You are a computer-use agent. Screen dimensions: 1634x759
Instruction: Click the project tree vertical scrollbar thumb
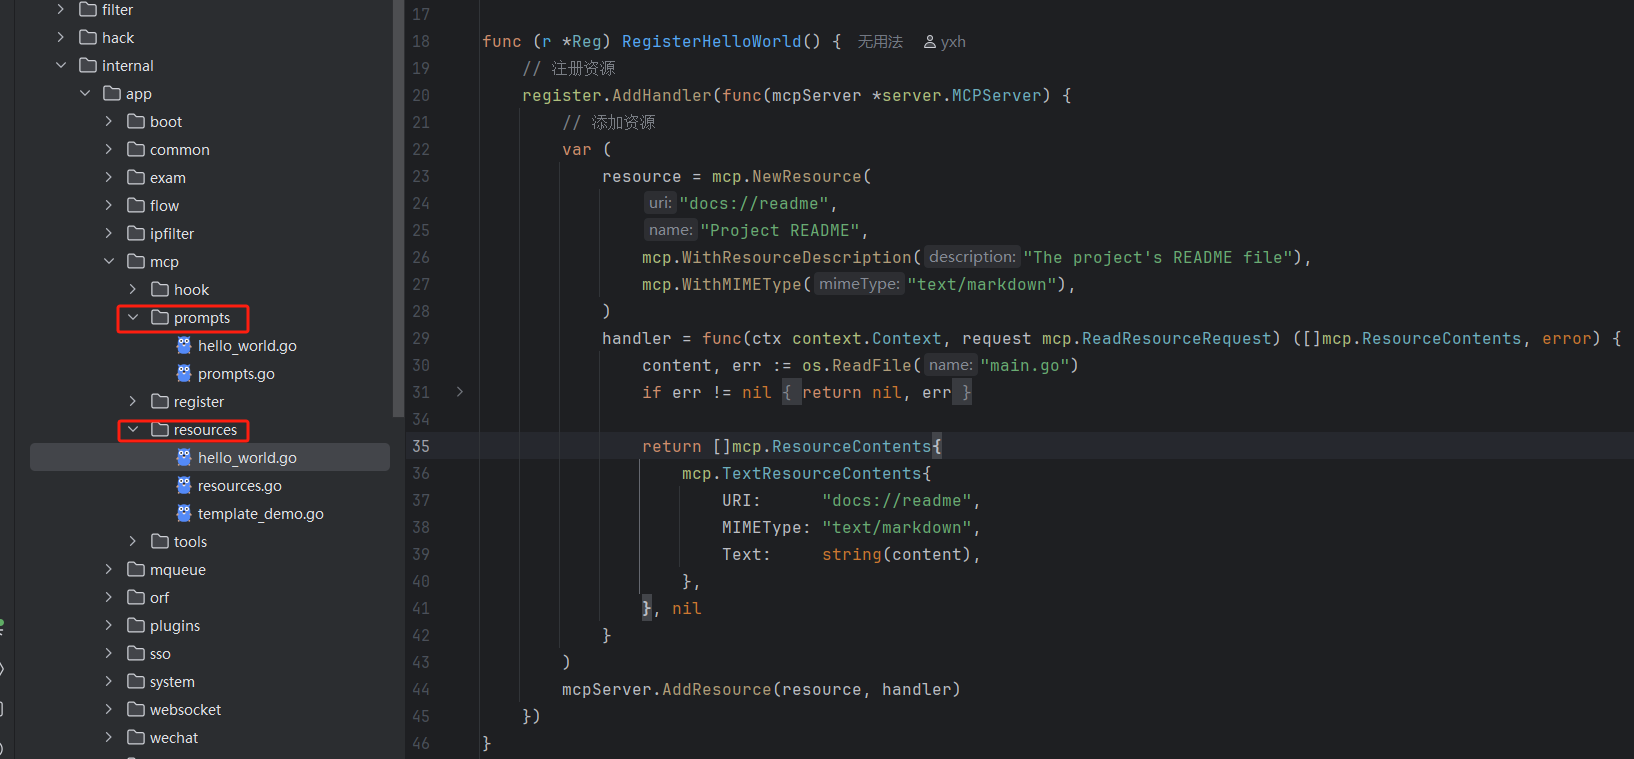pos(398,208)
